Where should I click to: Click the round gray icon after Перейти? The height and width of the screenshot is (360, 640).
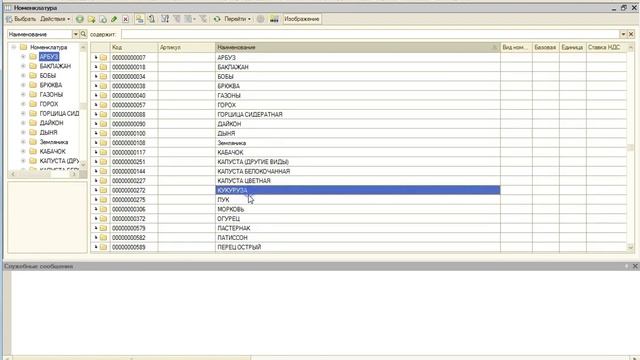point(260,19)
